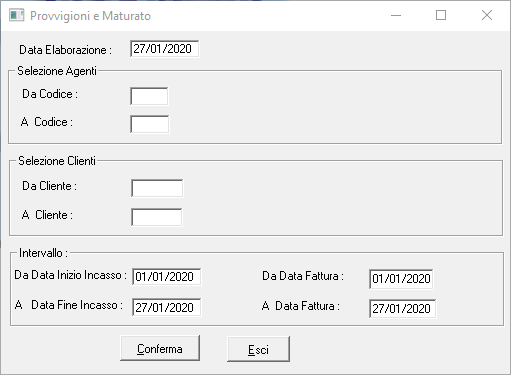
Task: Focus the Da Data Fattura date field
Action: tap(401, 279)
